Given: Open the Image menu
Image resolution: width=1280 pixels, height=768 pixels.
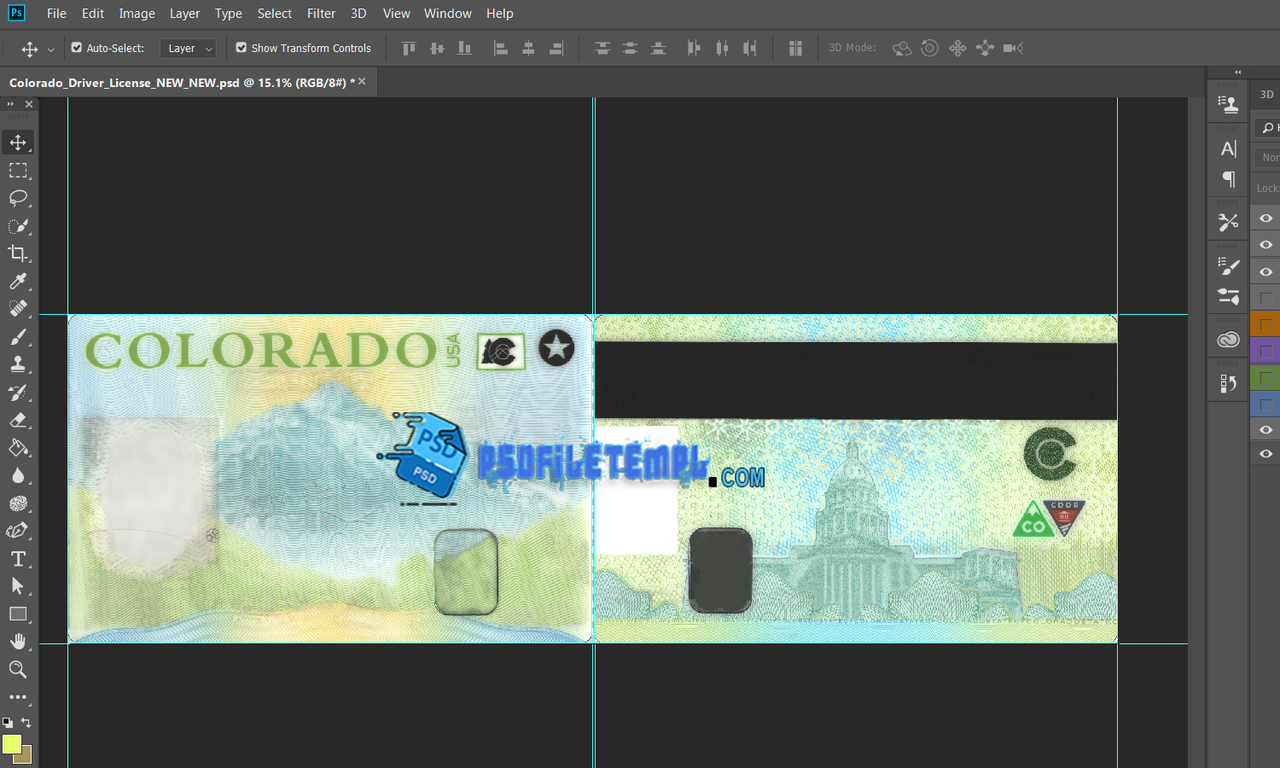Looking at the screenshot, I should point(137,13).
